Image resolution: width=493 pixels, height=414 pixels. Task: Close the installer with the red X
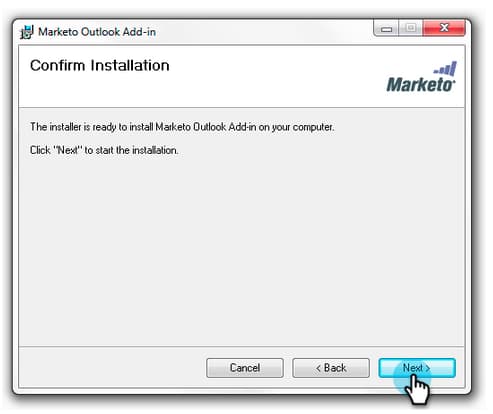click(x=444, y=28)
